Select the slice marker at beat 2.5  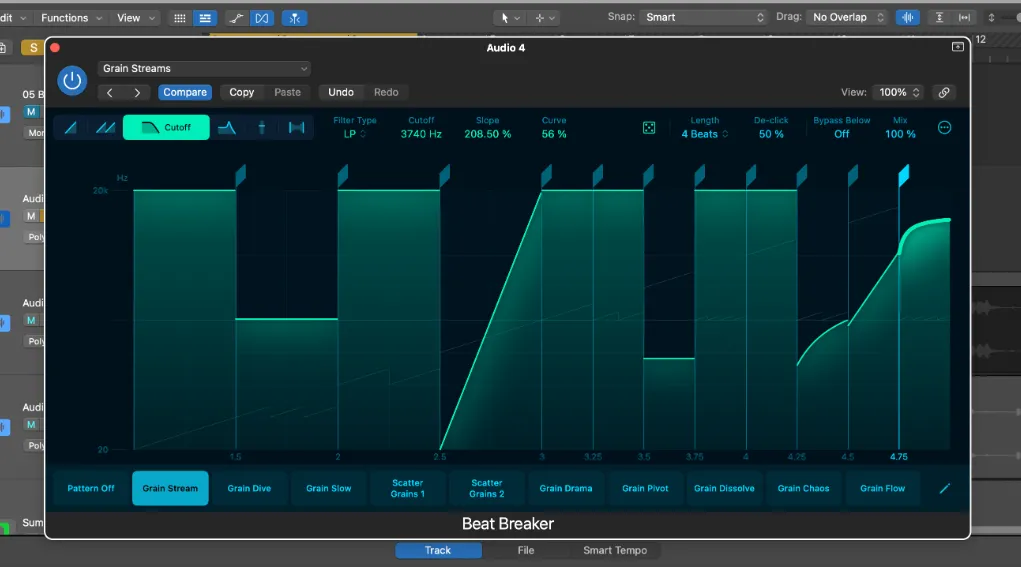[445, 176]
